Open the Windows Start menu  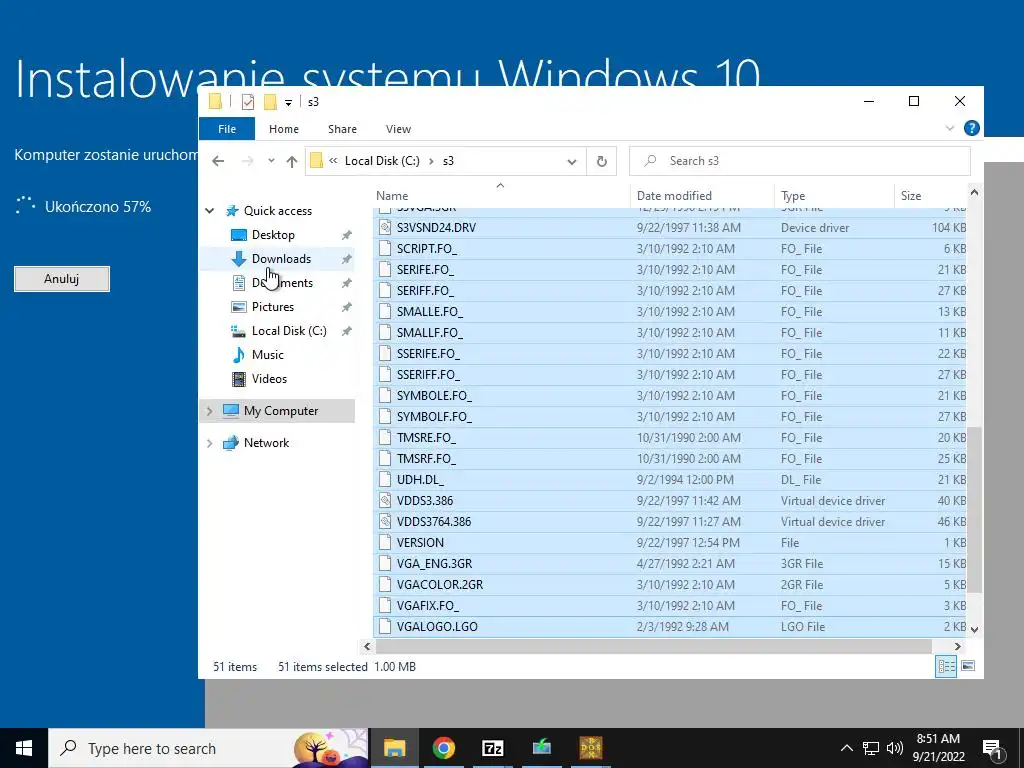click(x=24, y=748)
